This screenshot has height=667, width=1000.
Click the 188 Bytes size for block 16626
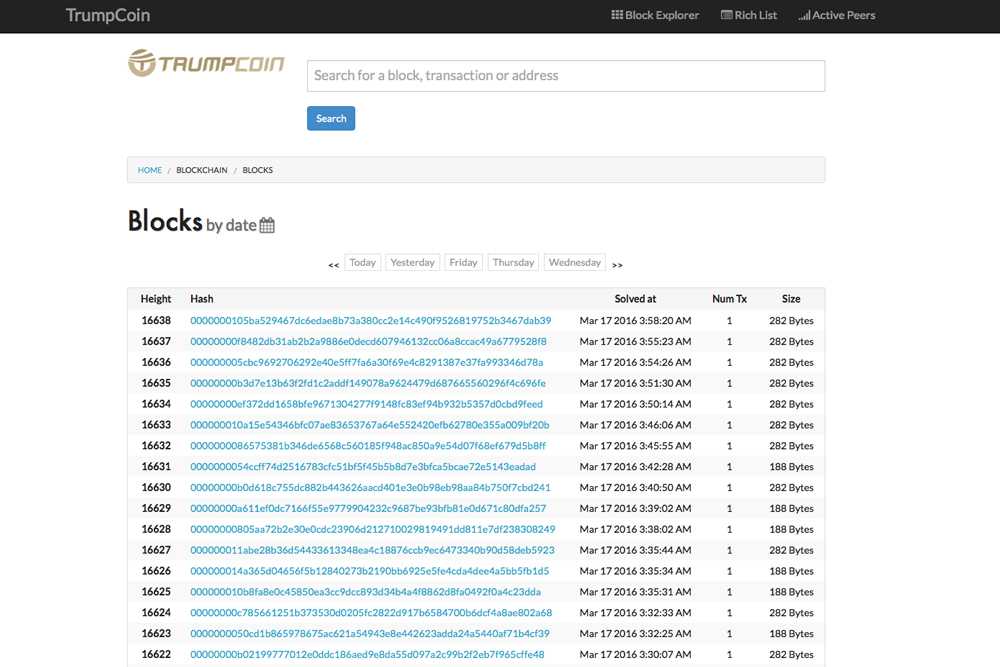(791, 571)
